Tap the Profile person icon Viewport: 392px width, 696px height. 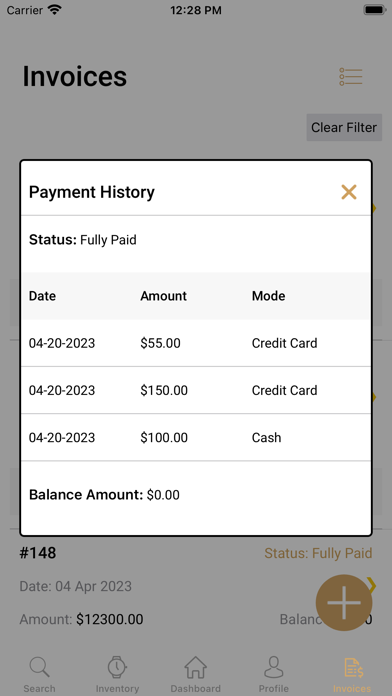click(273, 667)
